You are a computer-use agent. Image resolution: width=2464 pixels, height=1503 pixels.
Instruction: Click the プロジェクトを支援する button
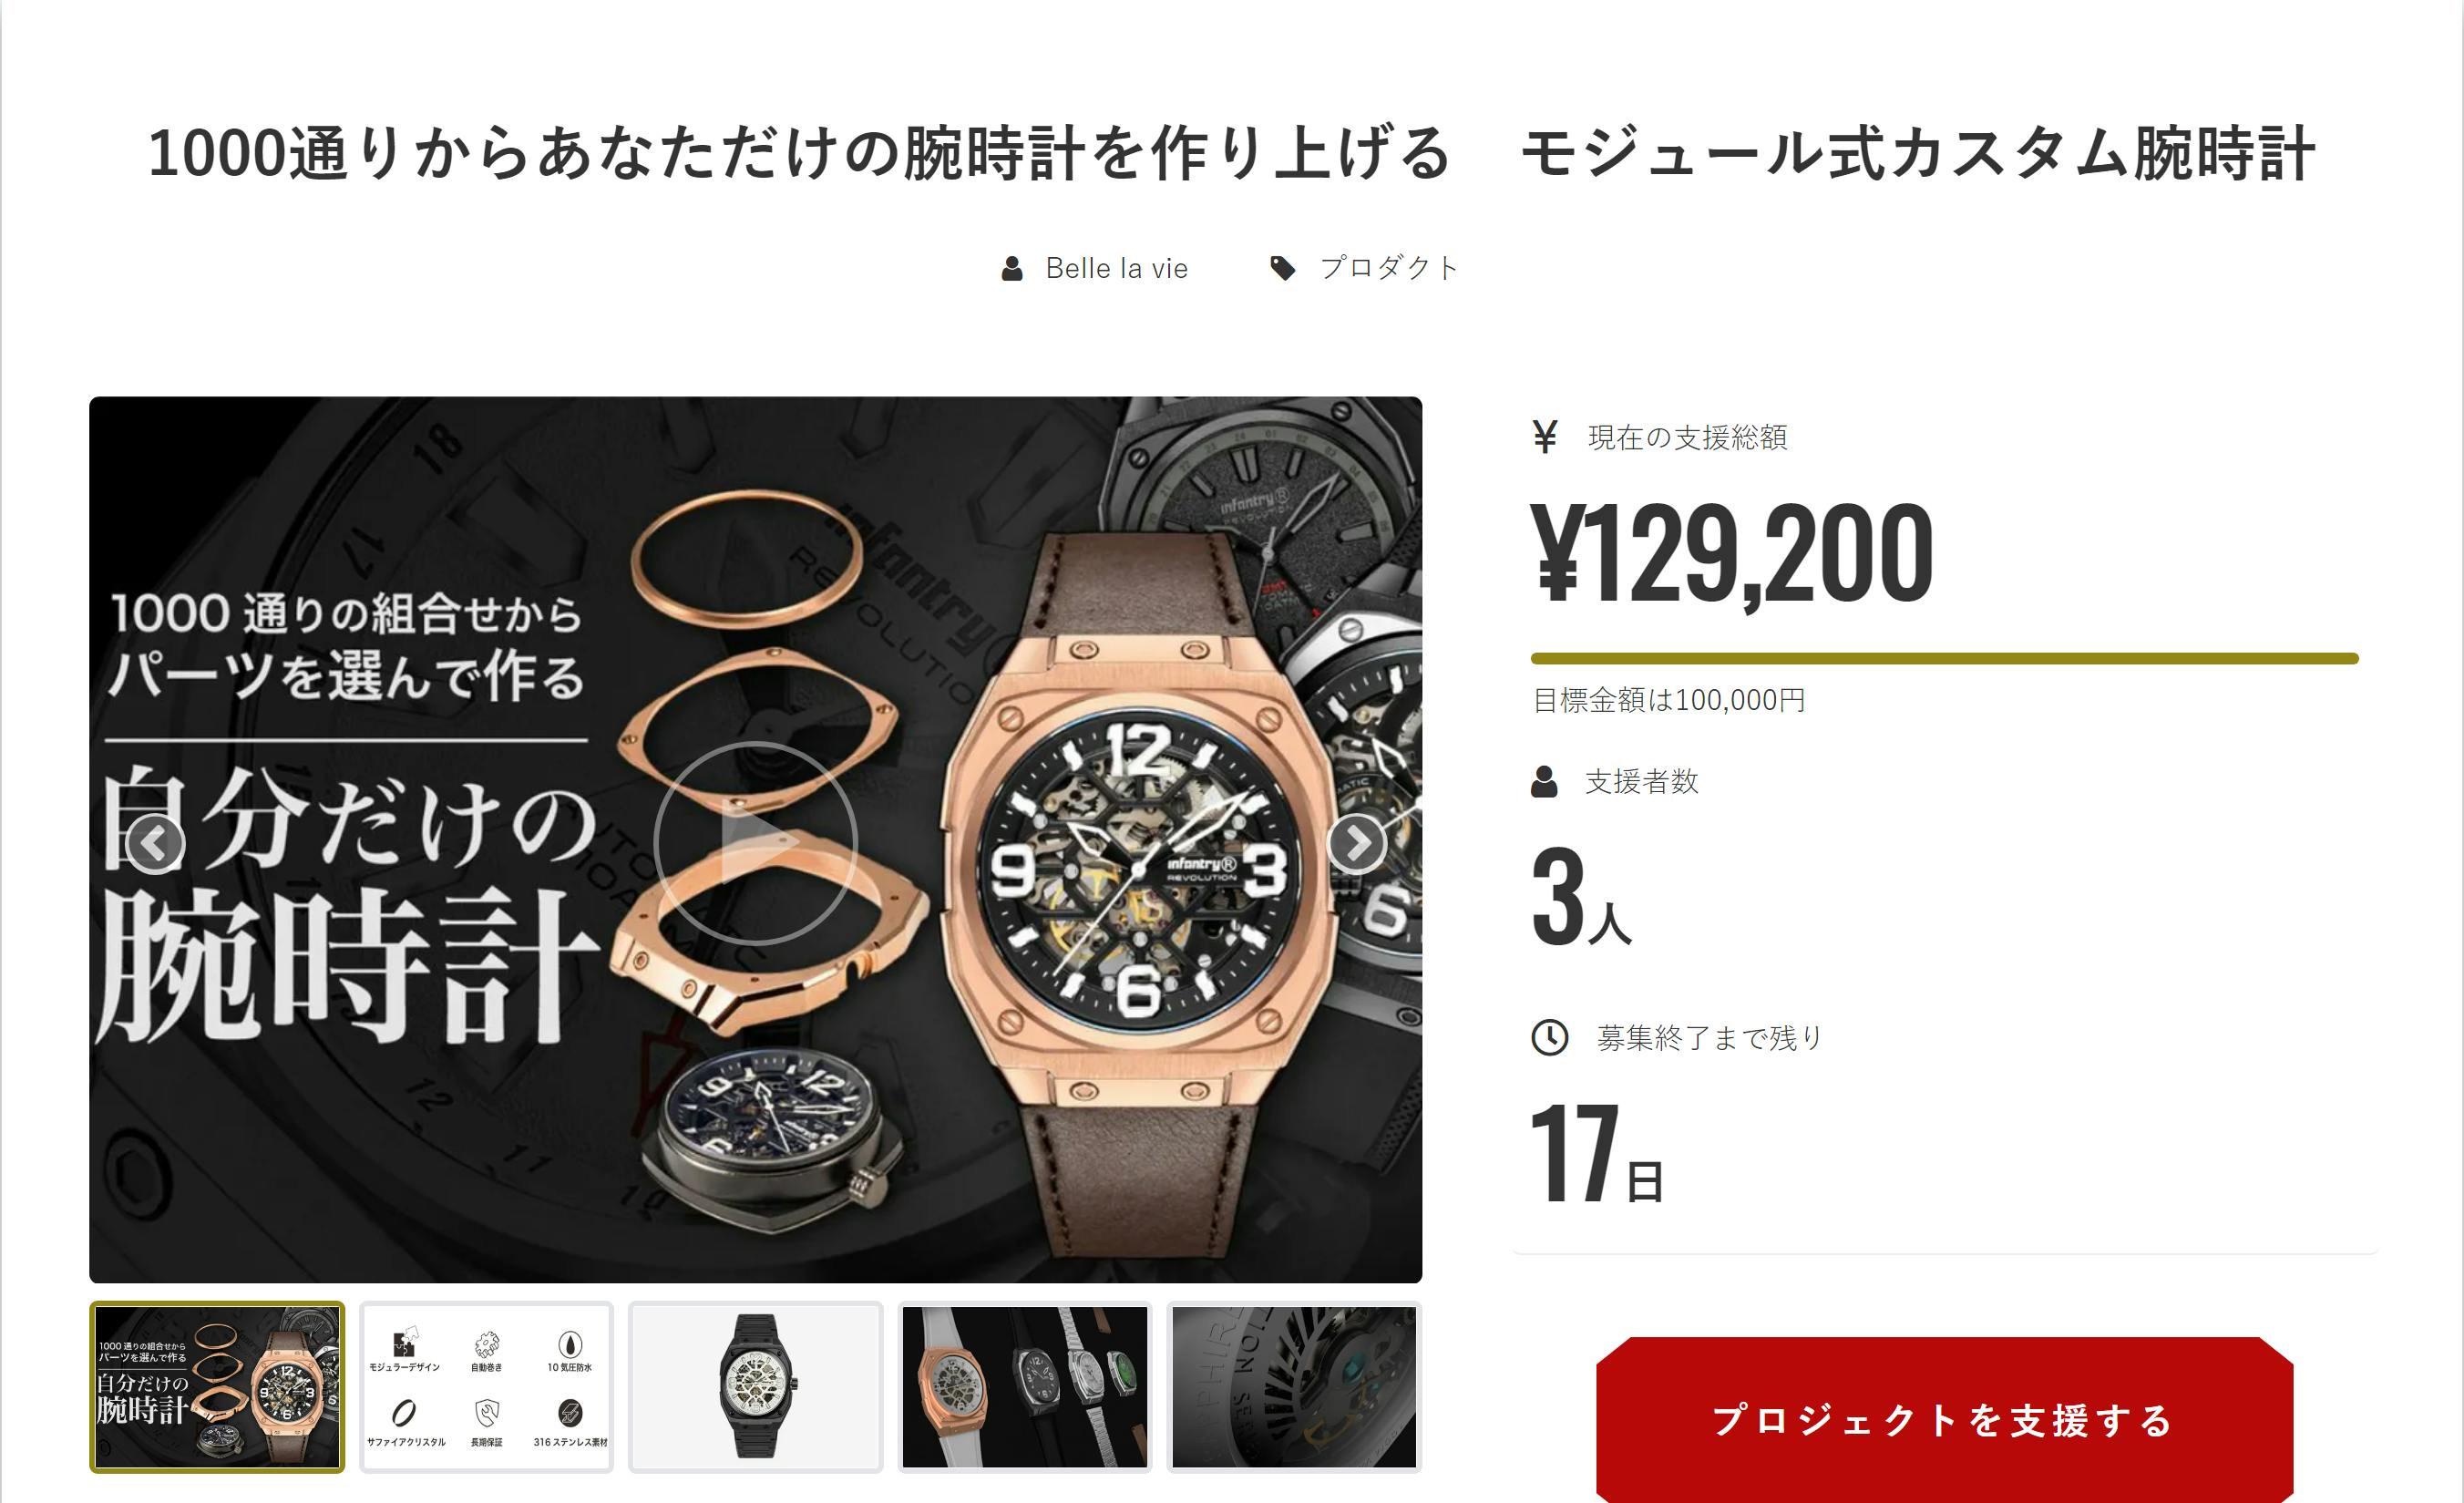pos(1944,1419)
